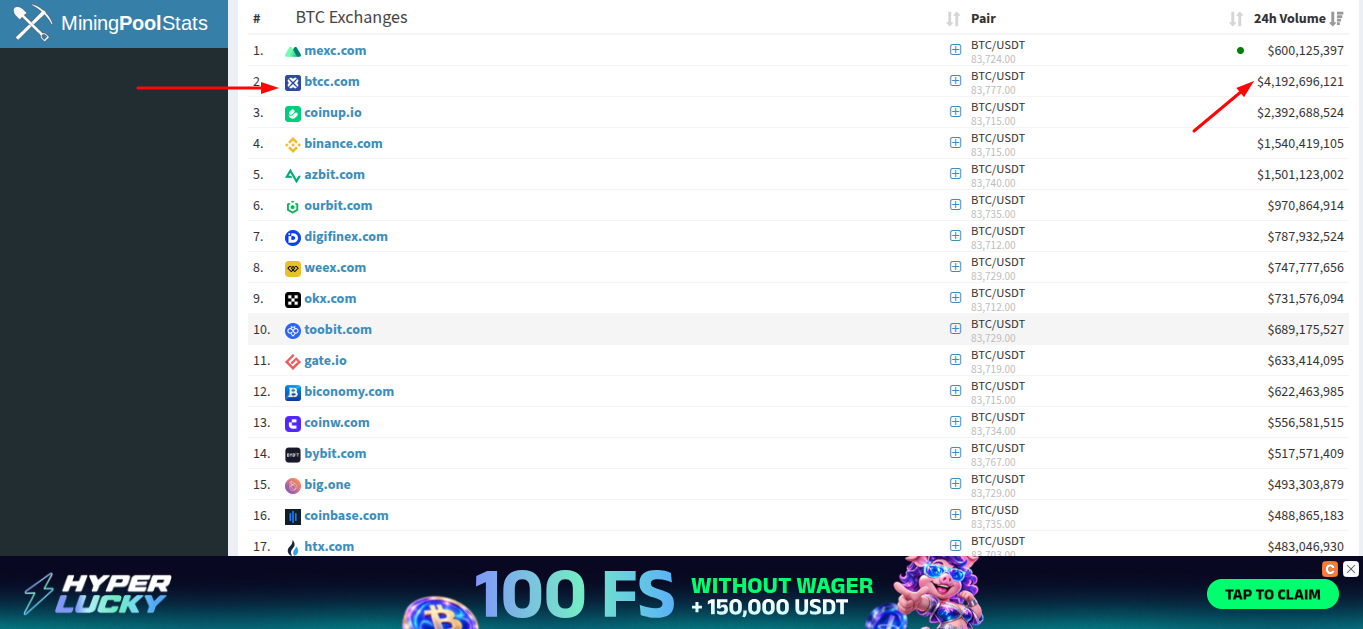1363x629 pixels.
Task: Click the digifinex.com logo icon
Action: [x=293, y=237]
